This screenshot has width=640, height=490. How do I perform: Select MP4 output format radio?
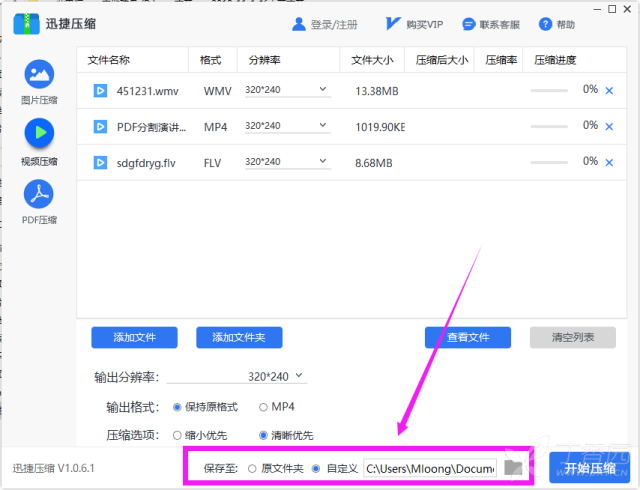click(263, 408)
